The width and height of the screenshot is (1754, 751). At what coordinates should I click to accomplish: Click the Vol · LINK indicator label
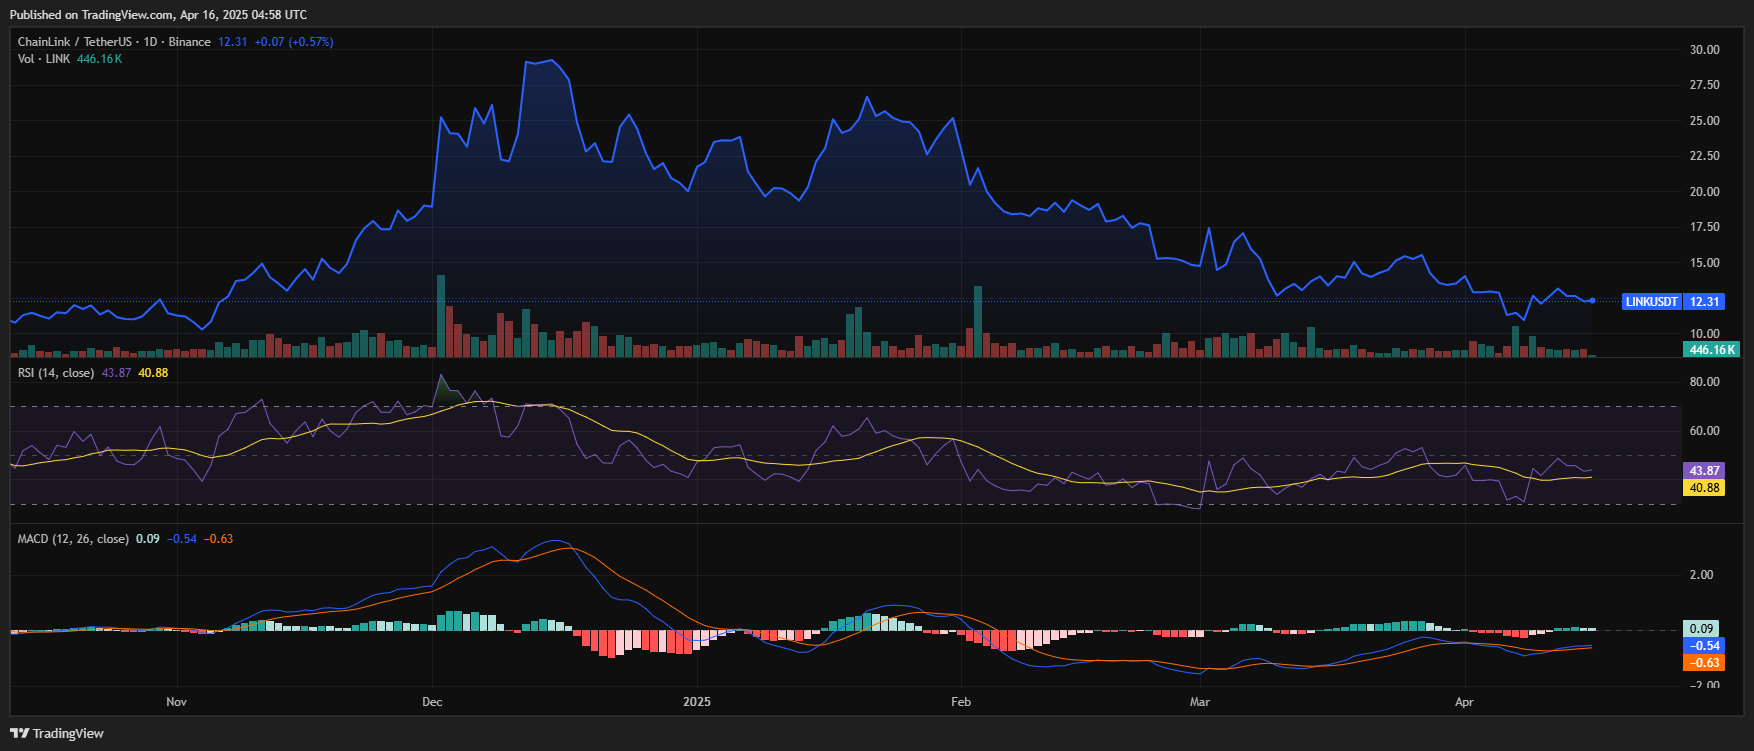(44, 59)
